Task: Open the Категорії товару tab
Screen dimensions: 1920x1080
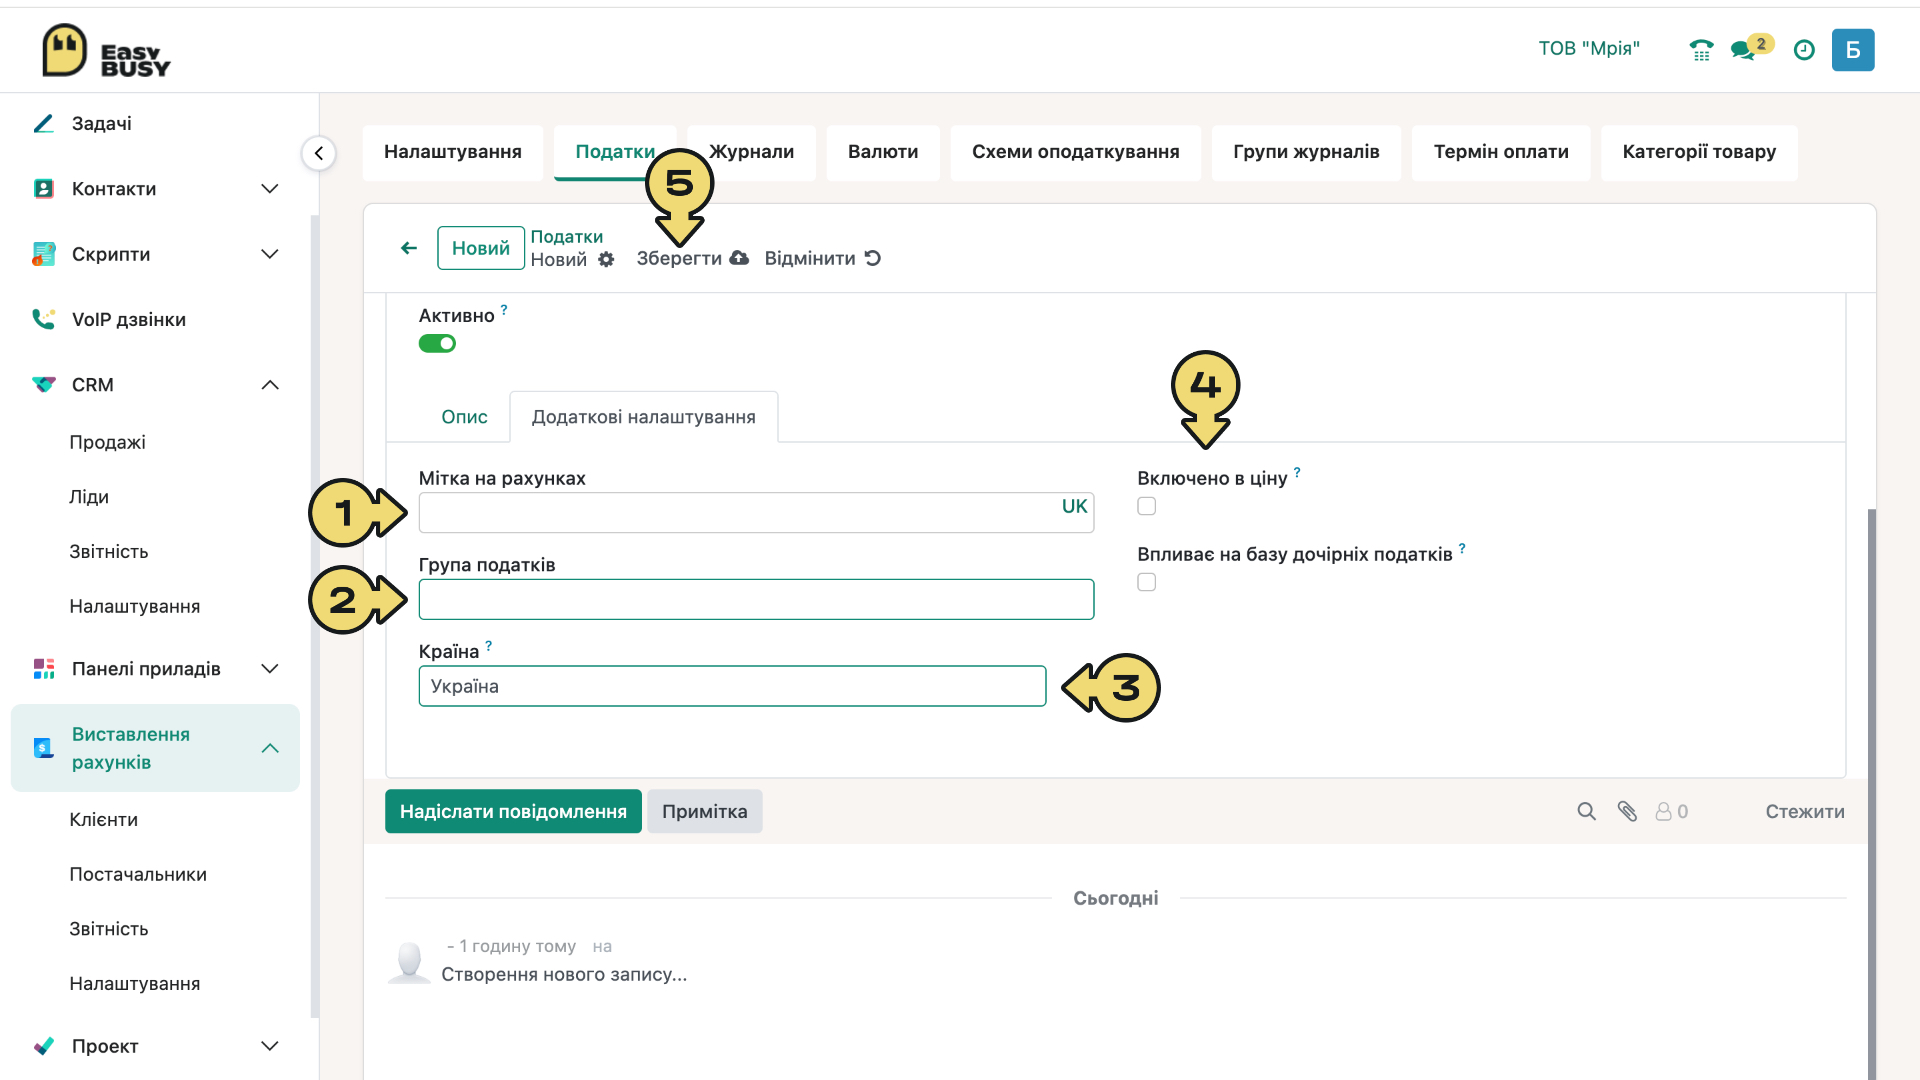Action: tap(1699, 152)
